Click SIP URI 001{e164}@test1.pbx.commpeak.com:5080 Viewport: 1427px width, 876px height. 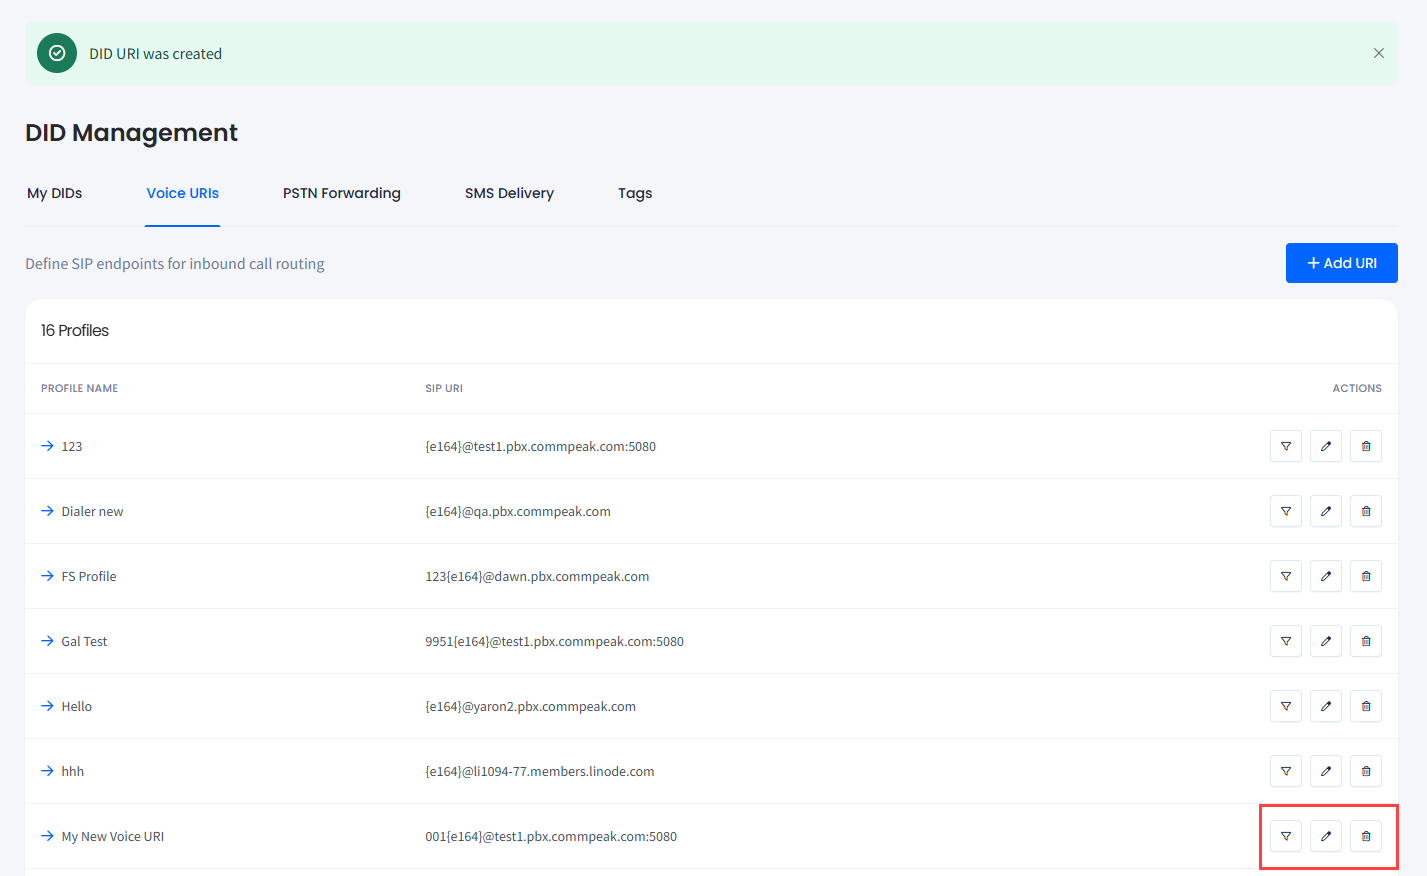pos(551,836)
